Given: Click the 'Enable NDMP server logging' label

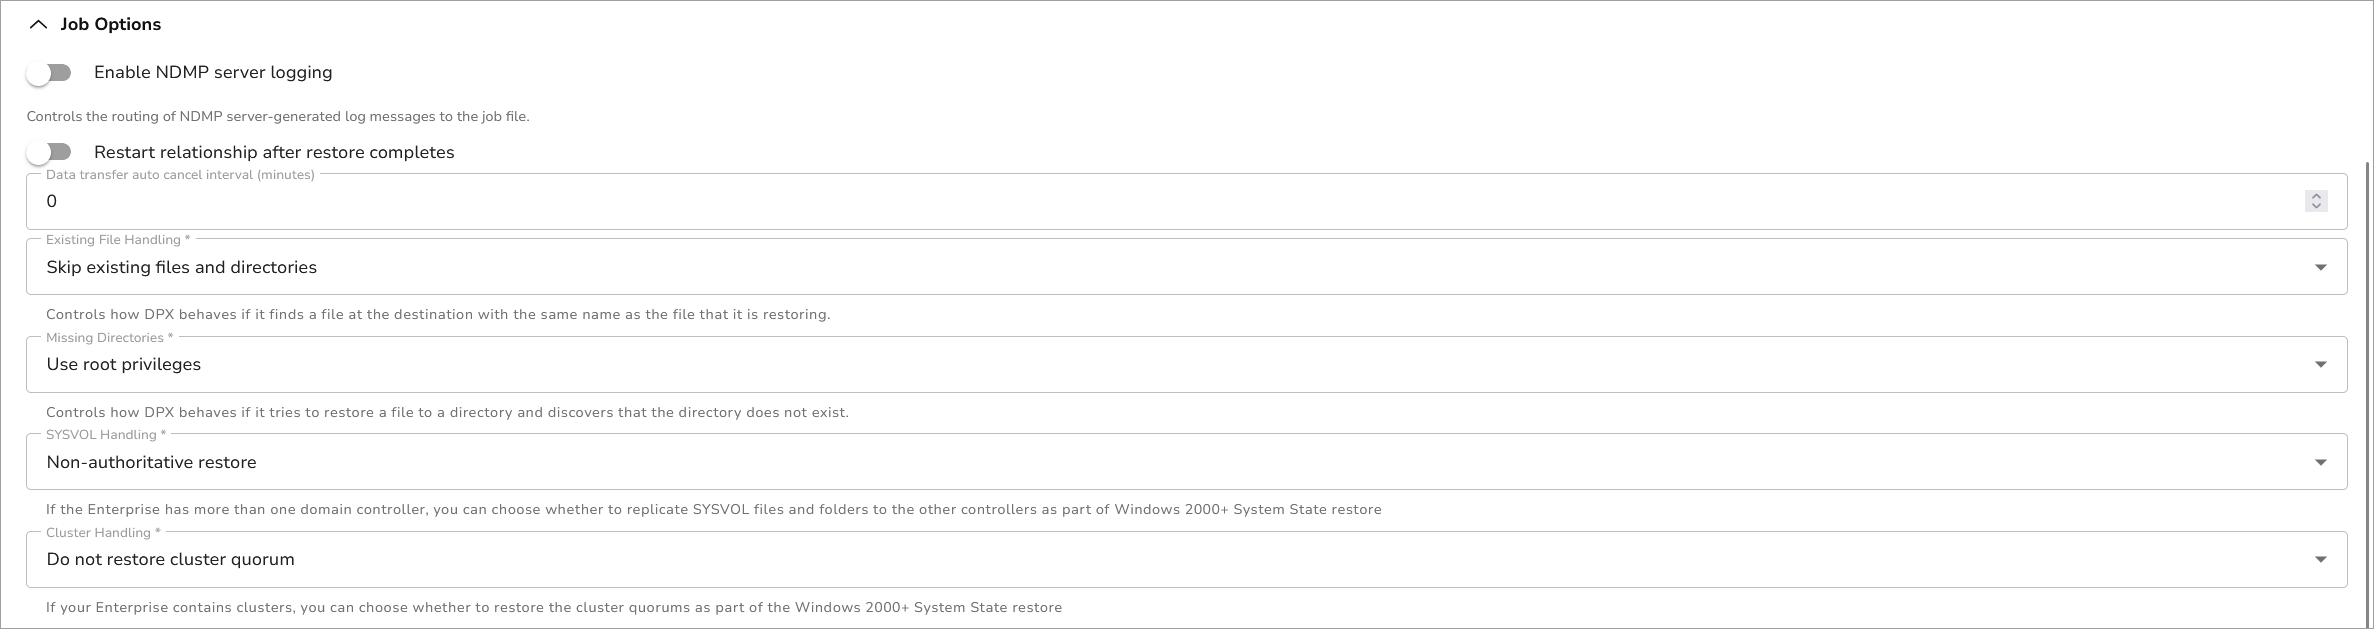Looking at the screenshot, I should pos(213,72).
